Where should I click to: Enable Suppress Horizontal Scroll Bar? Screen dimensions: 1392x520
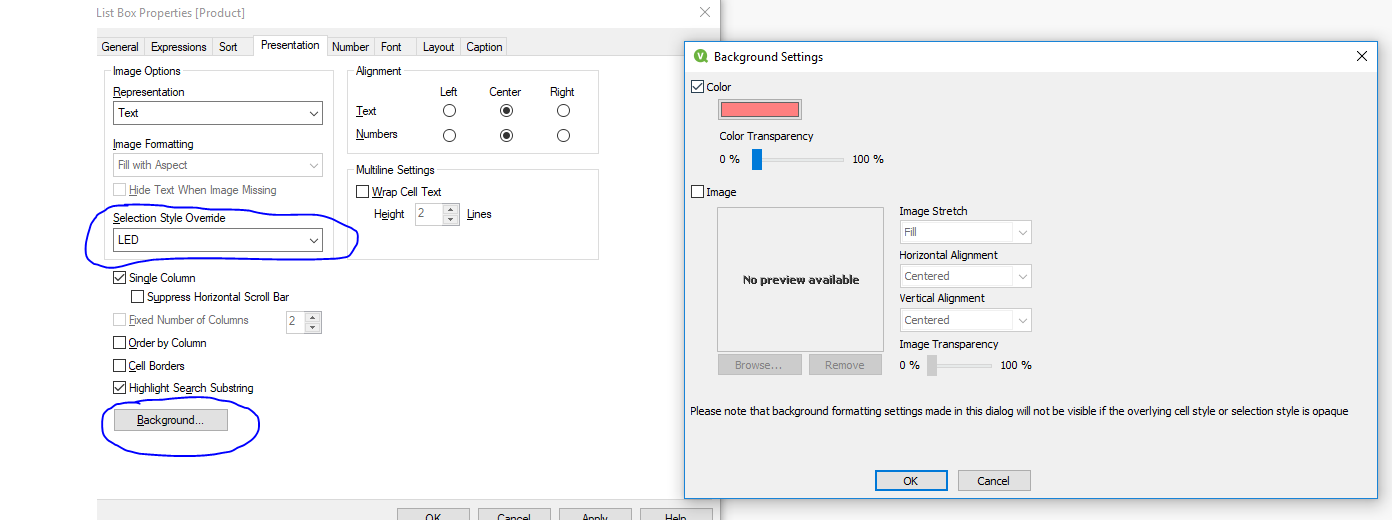pyautogui.click(x=138, y=297)
